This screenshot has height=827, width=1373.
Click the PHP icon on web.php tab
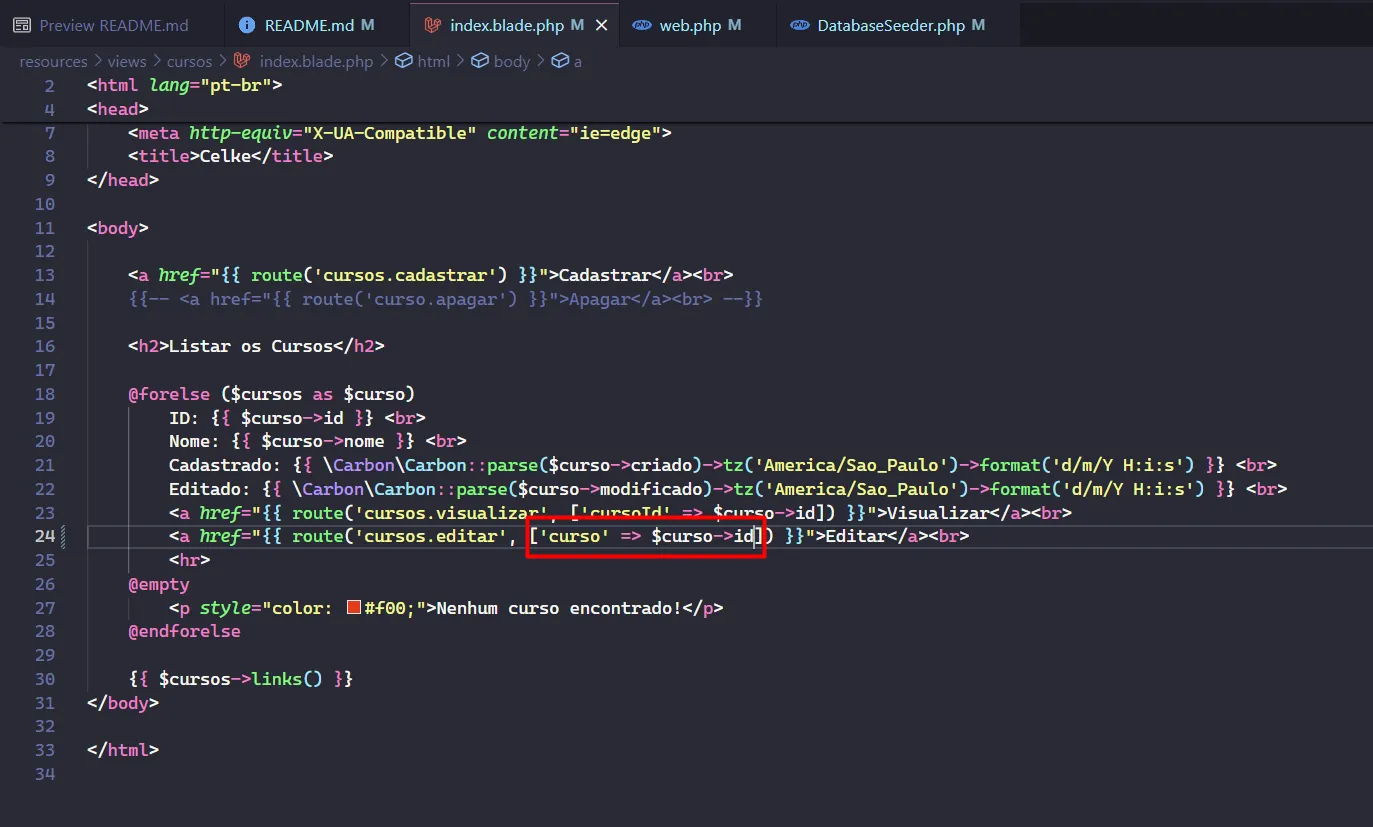pos(642,25)
